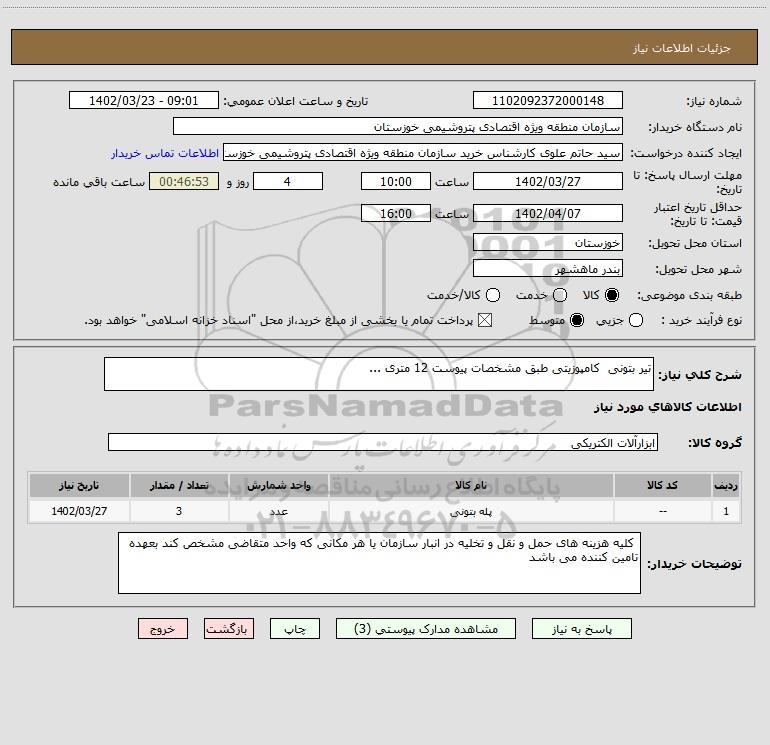The width and height of the screenshot is (770, 745).
Task: Click the نام کالا column header
Action: coord(471,485)
